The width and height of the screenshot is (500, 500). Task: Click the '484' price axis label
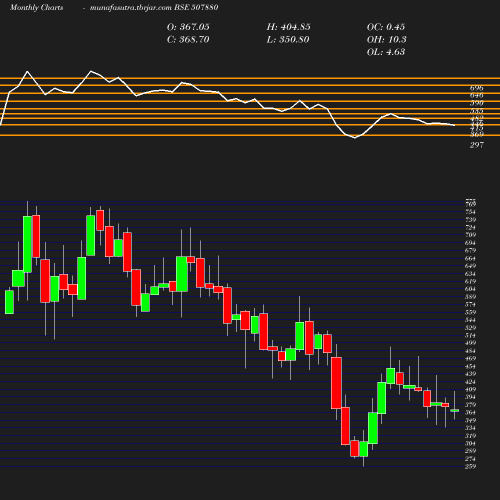point(470,351)
